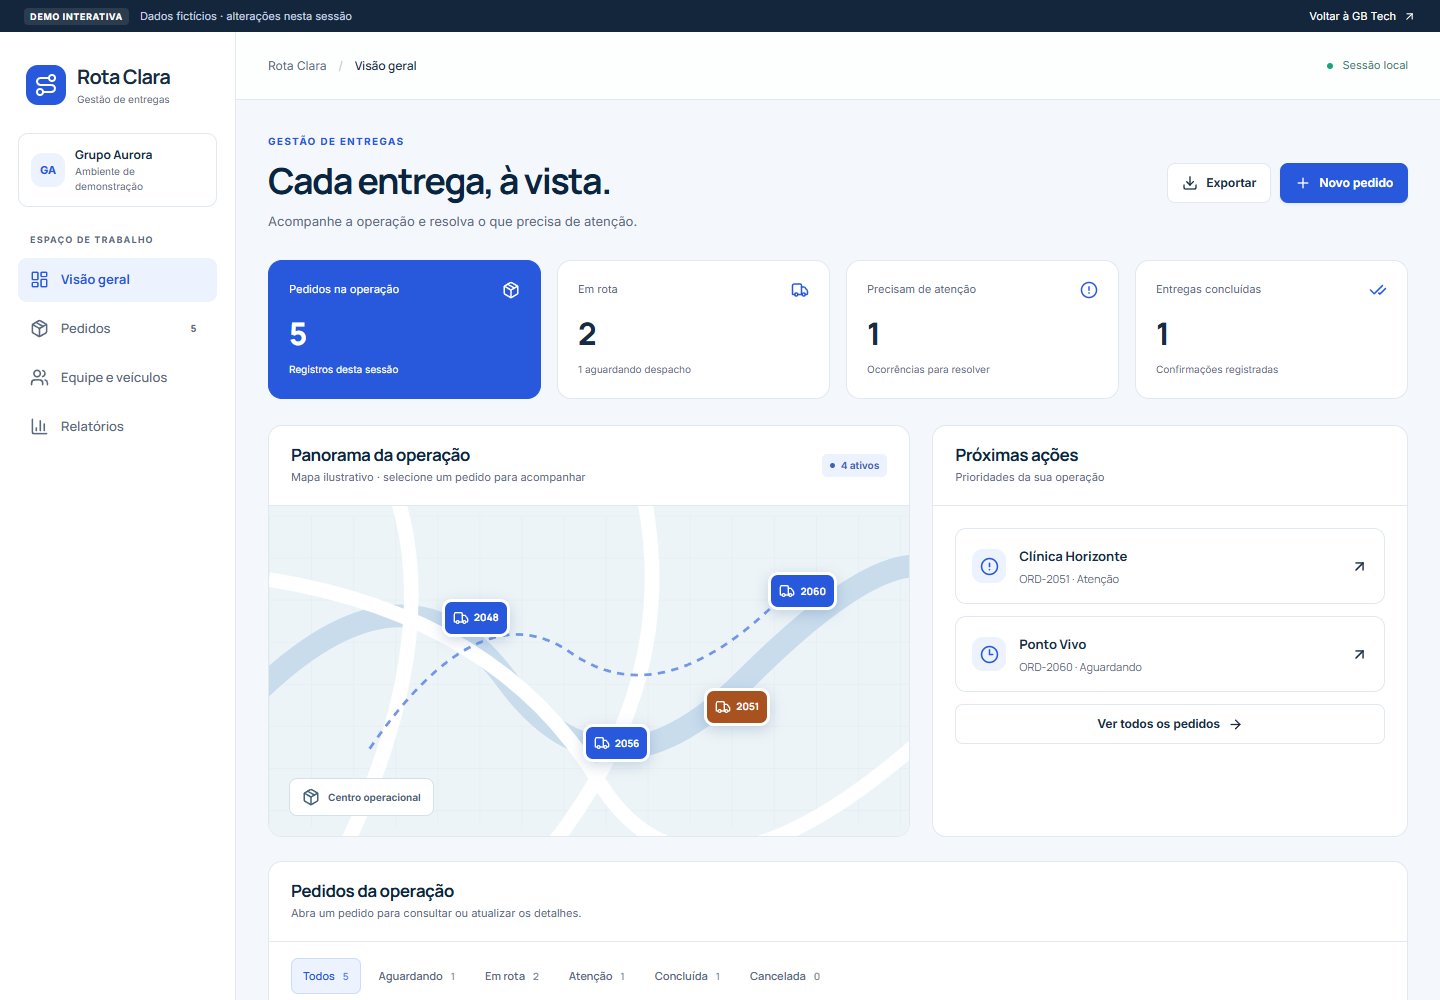Viewport: 1440px width, 1000px height.
Task: Click the double-check icon on Entregas concluídas card
Action: pyautogui.click(x=1378, y=290)
